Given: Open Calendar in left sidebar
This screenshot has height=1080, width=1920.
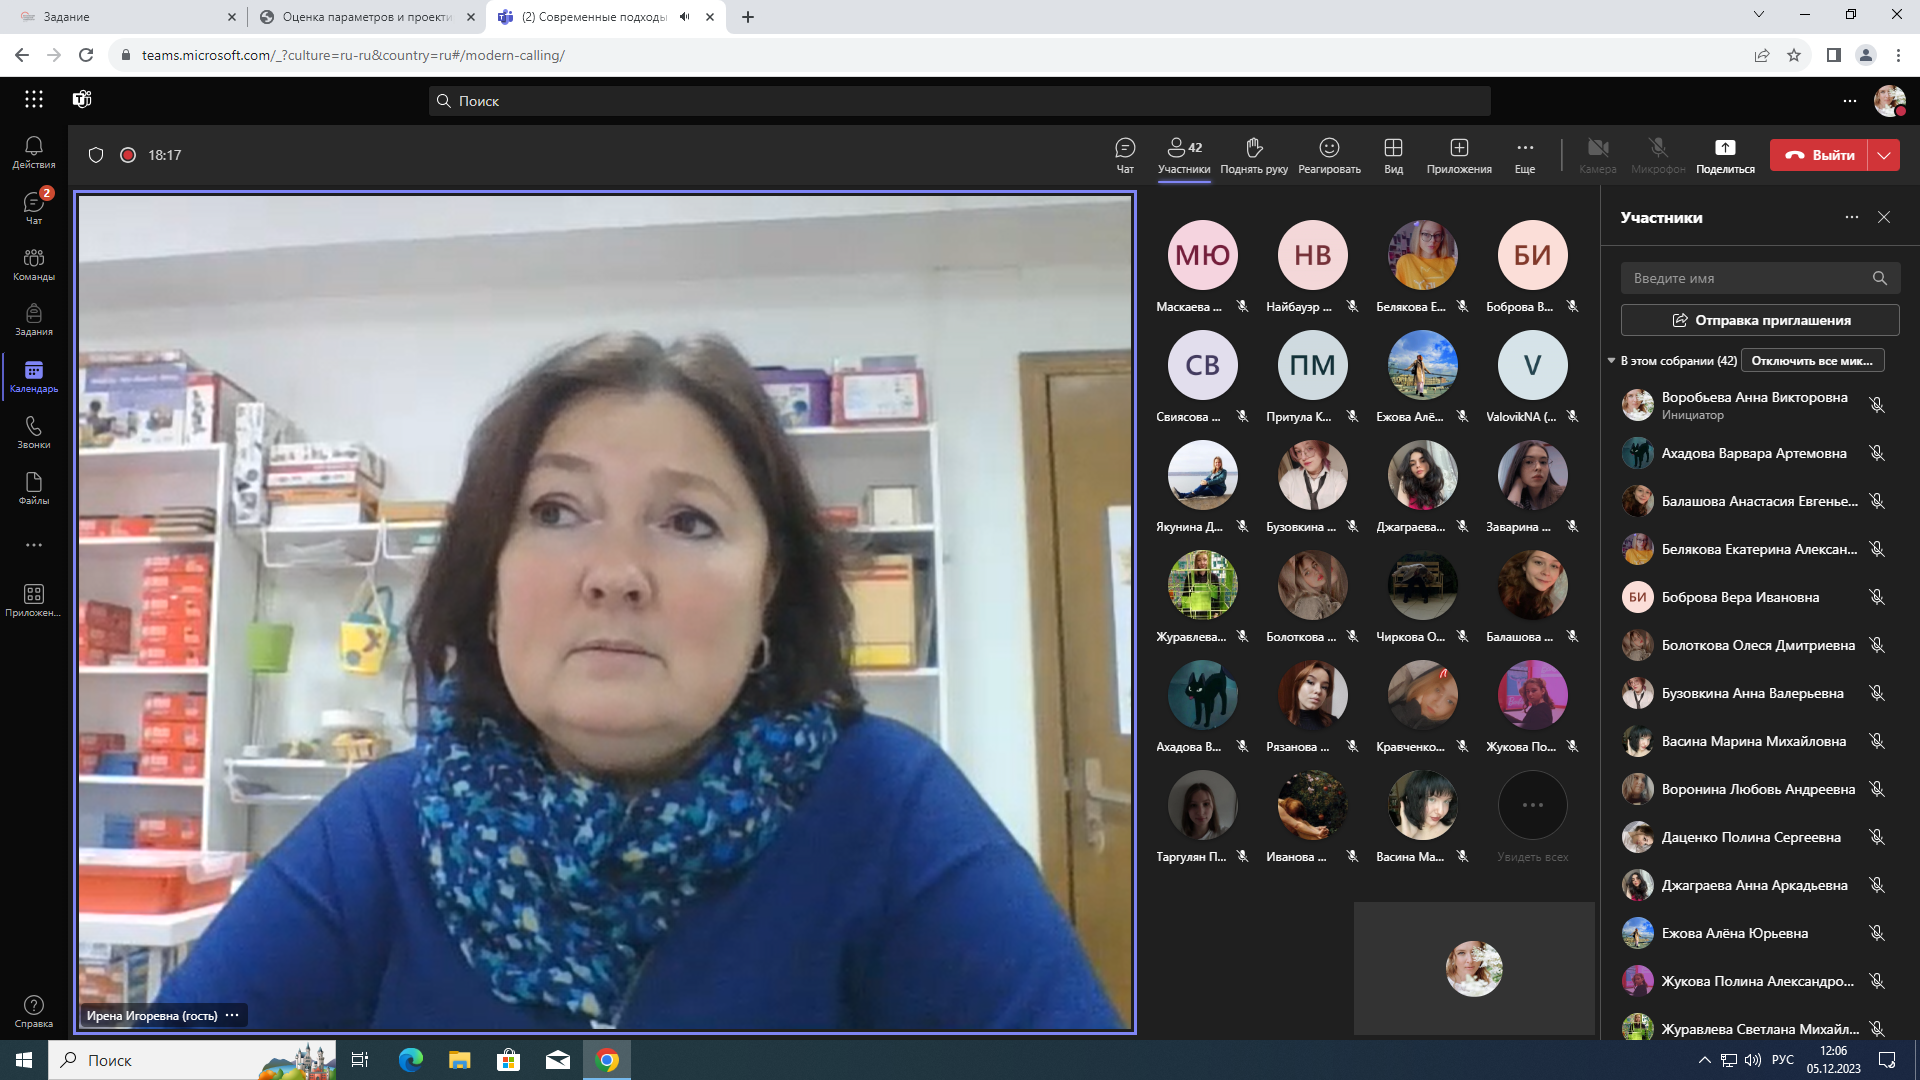Looking at the screenshot, I should [x=33, y=376].
